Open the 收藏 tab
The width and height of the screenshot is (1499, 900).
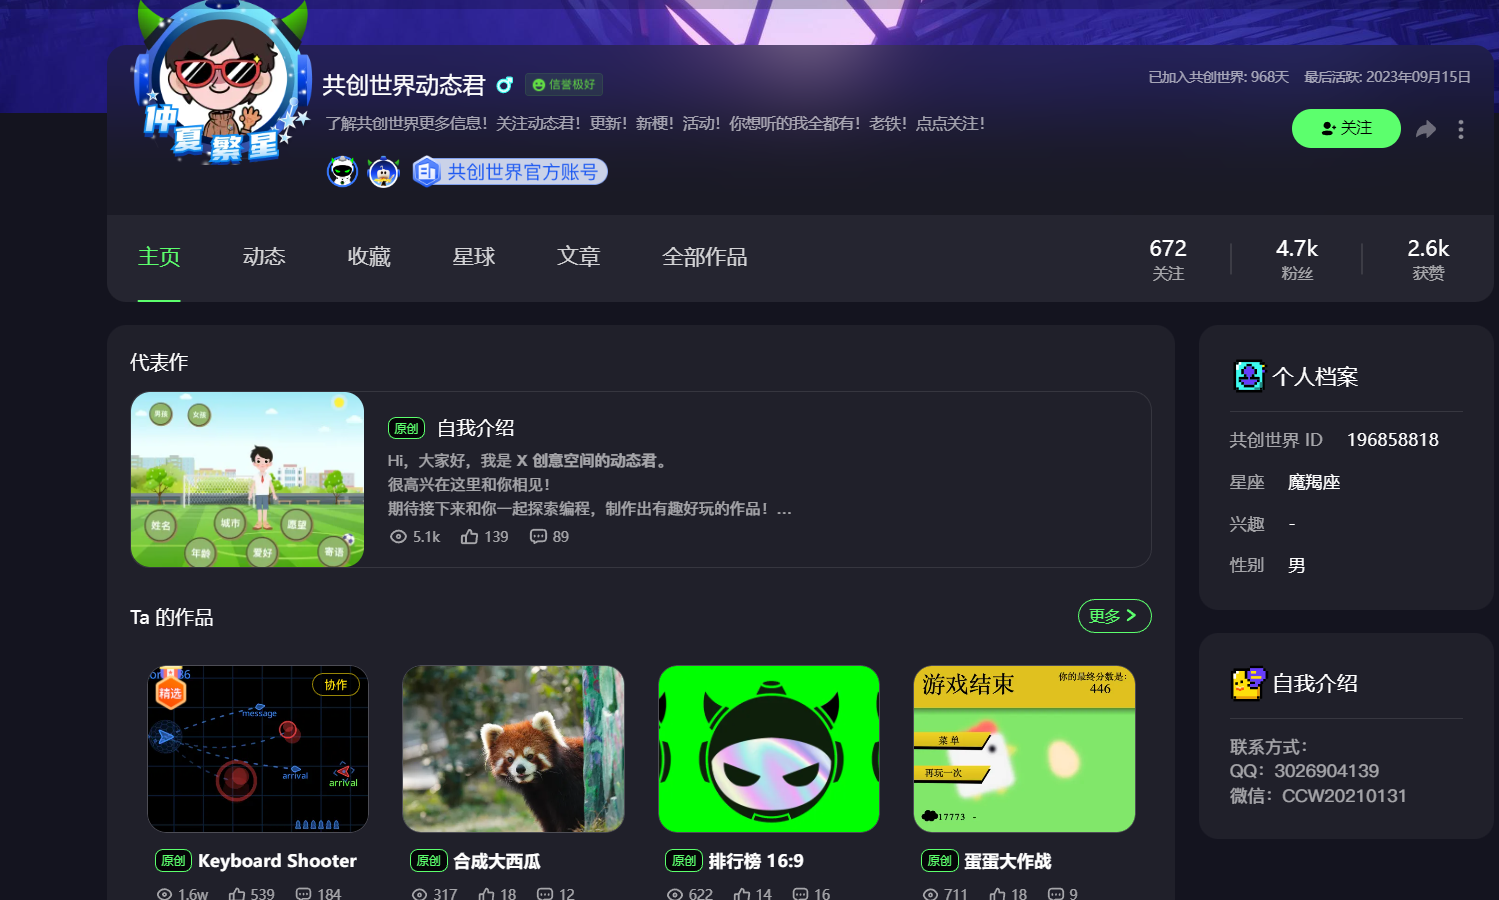369,257
